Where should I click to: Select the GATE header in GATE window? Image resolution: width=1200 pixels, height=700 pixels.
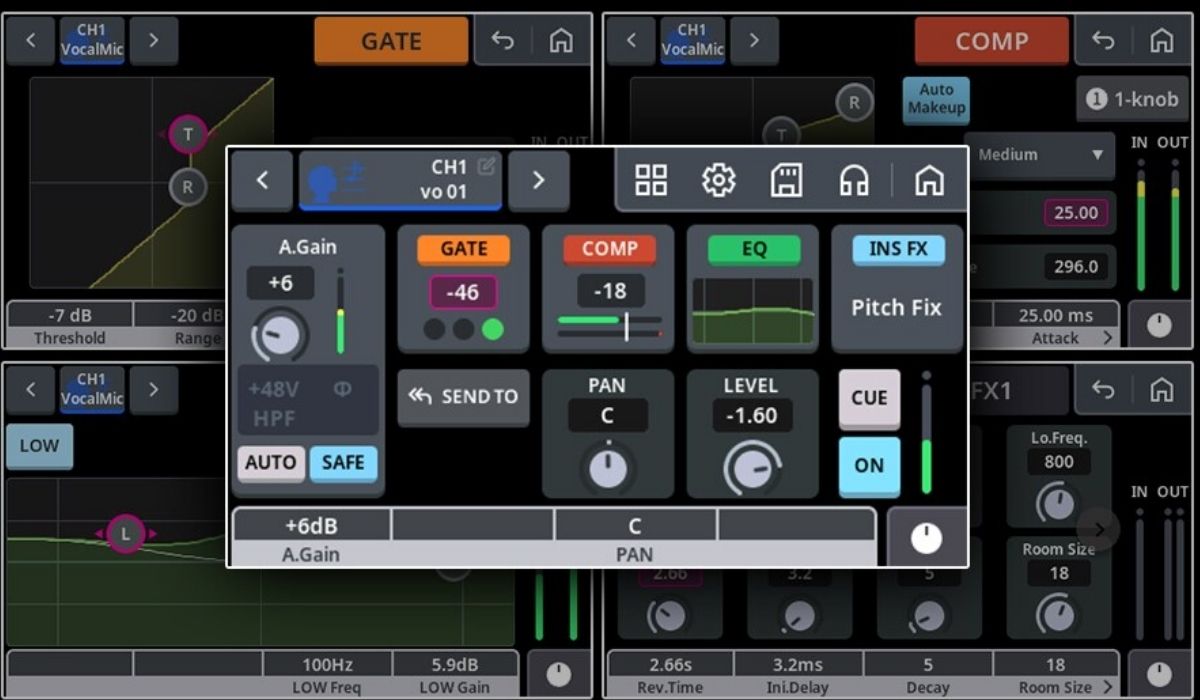pos(391,41)
